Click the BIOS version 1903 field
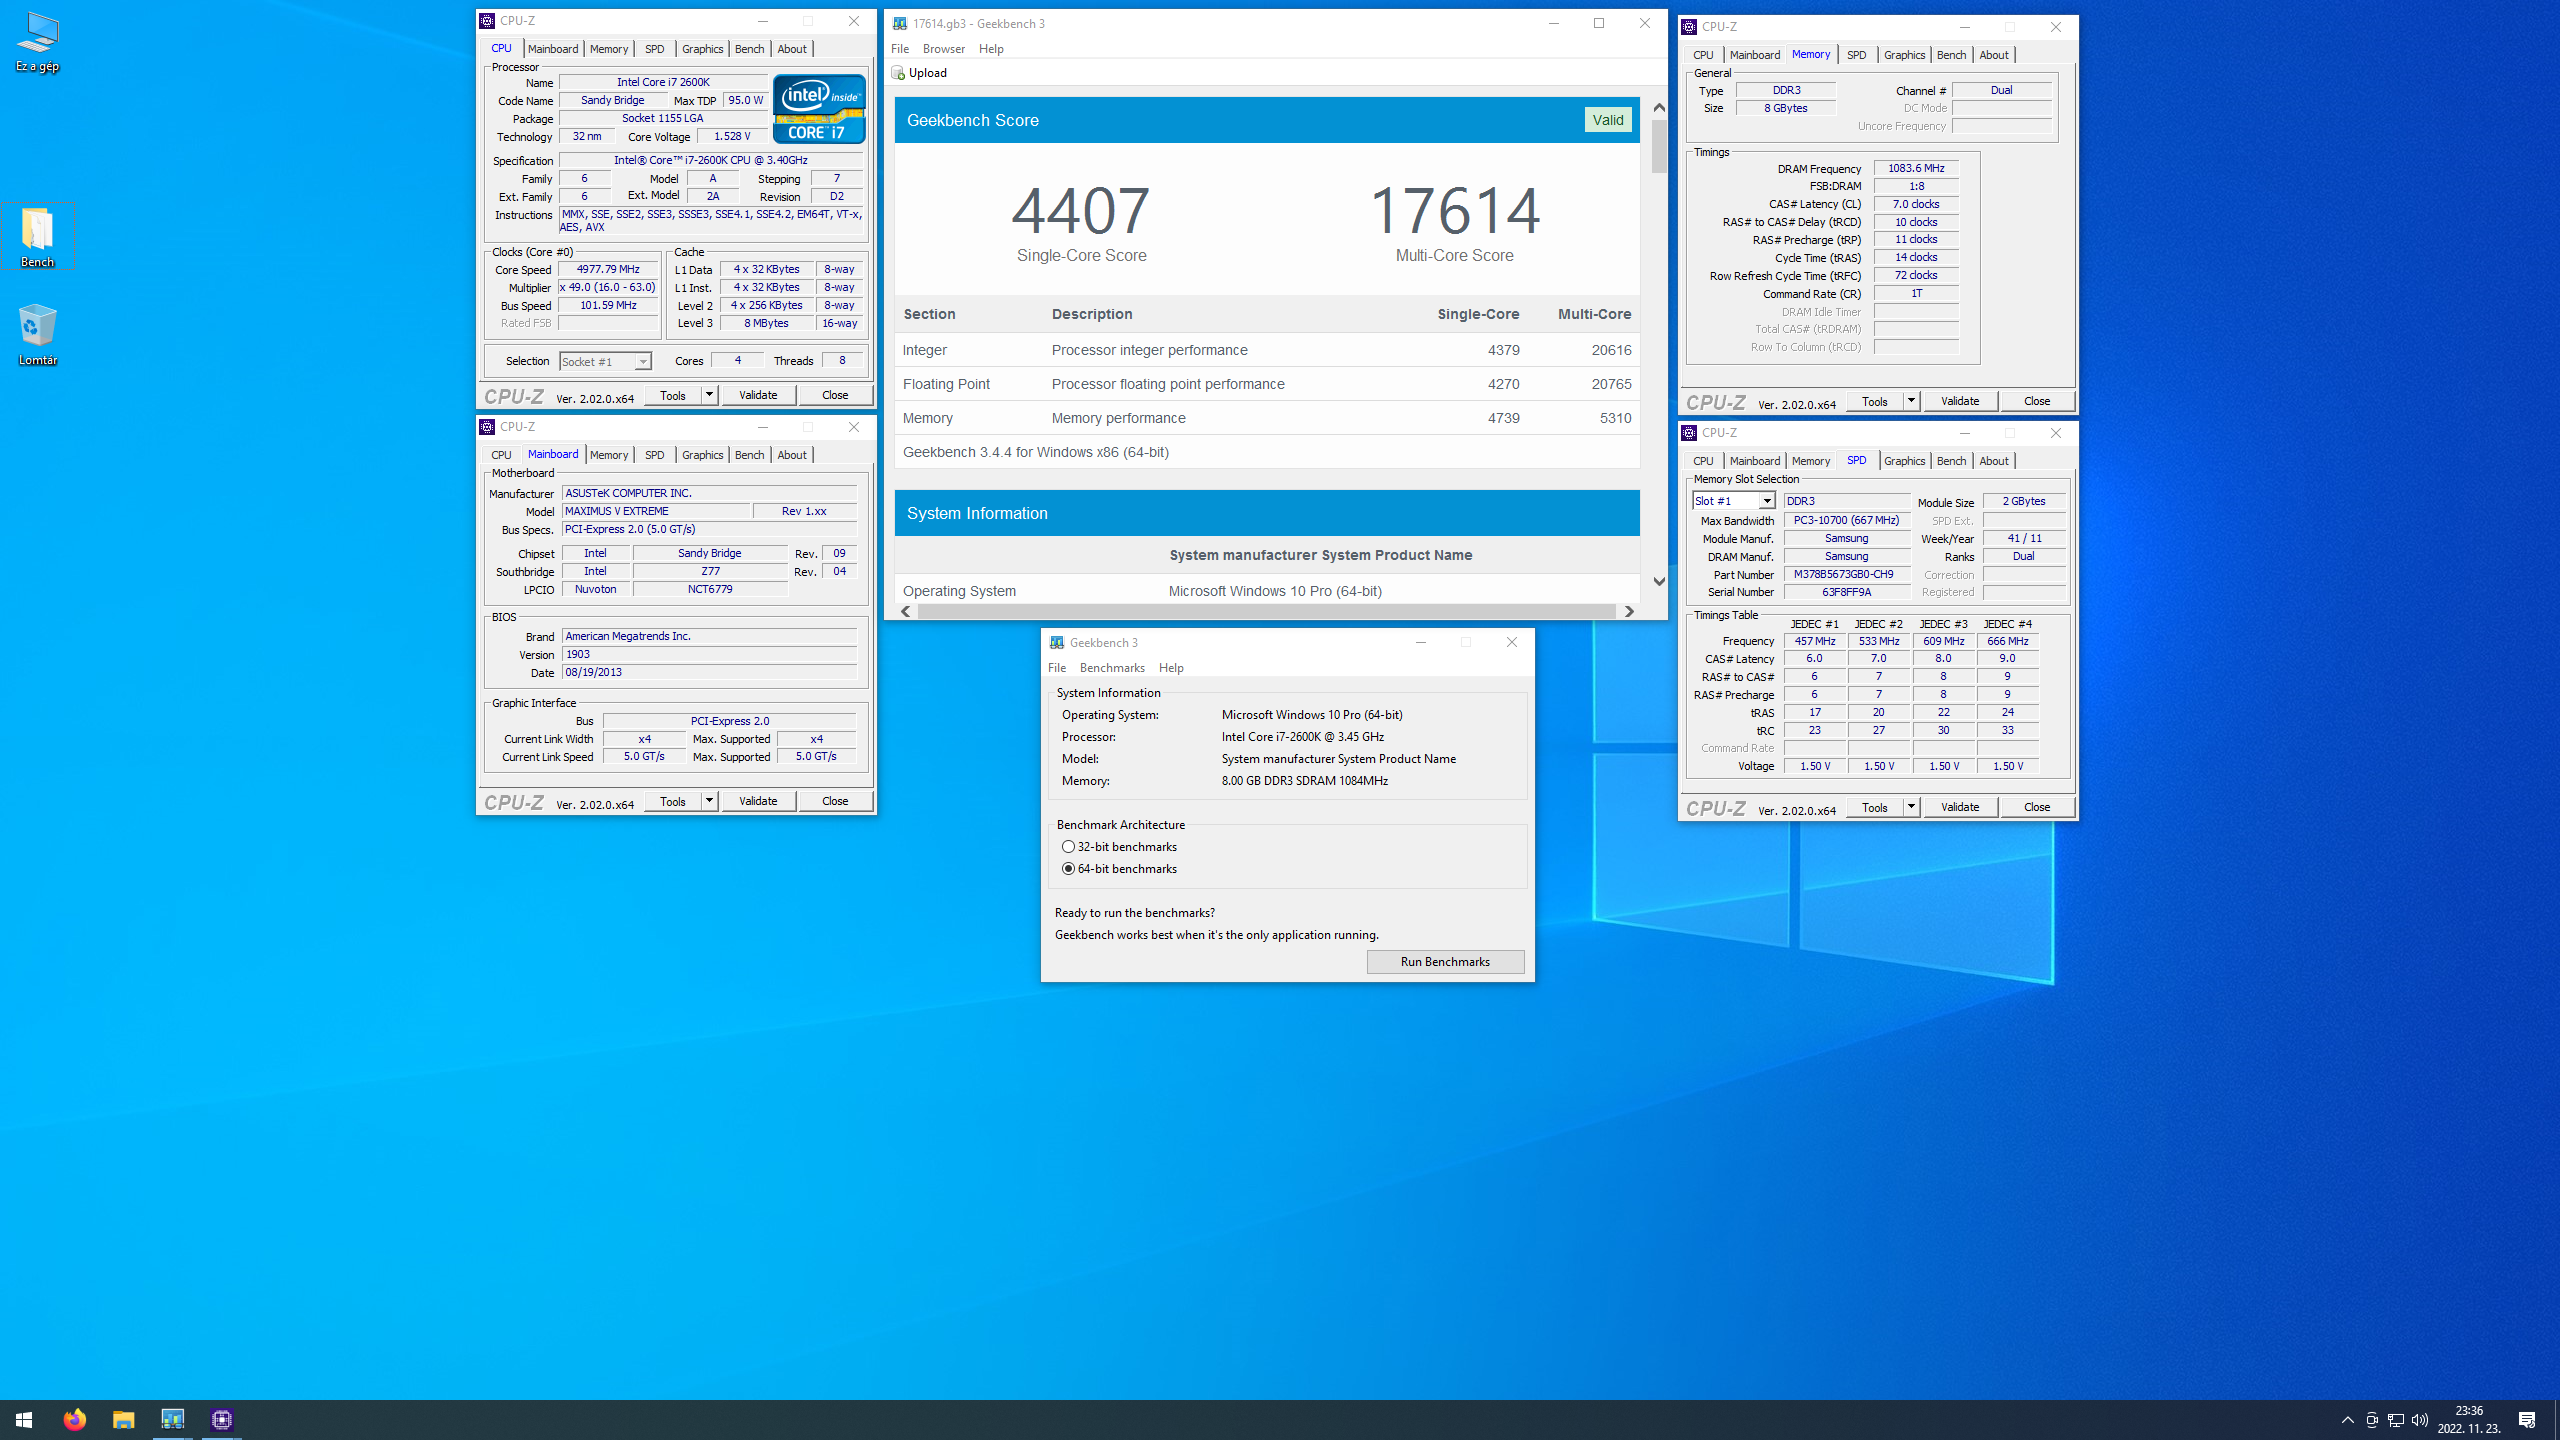Screen dimensions: 2560x1440 click(709, 655)
